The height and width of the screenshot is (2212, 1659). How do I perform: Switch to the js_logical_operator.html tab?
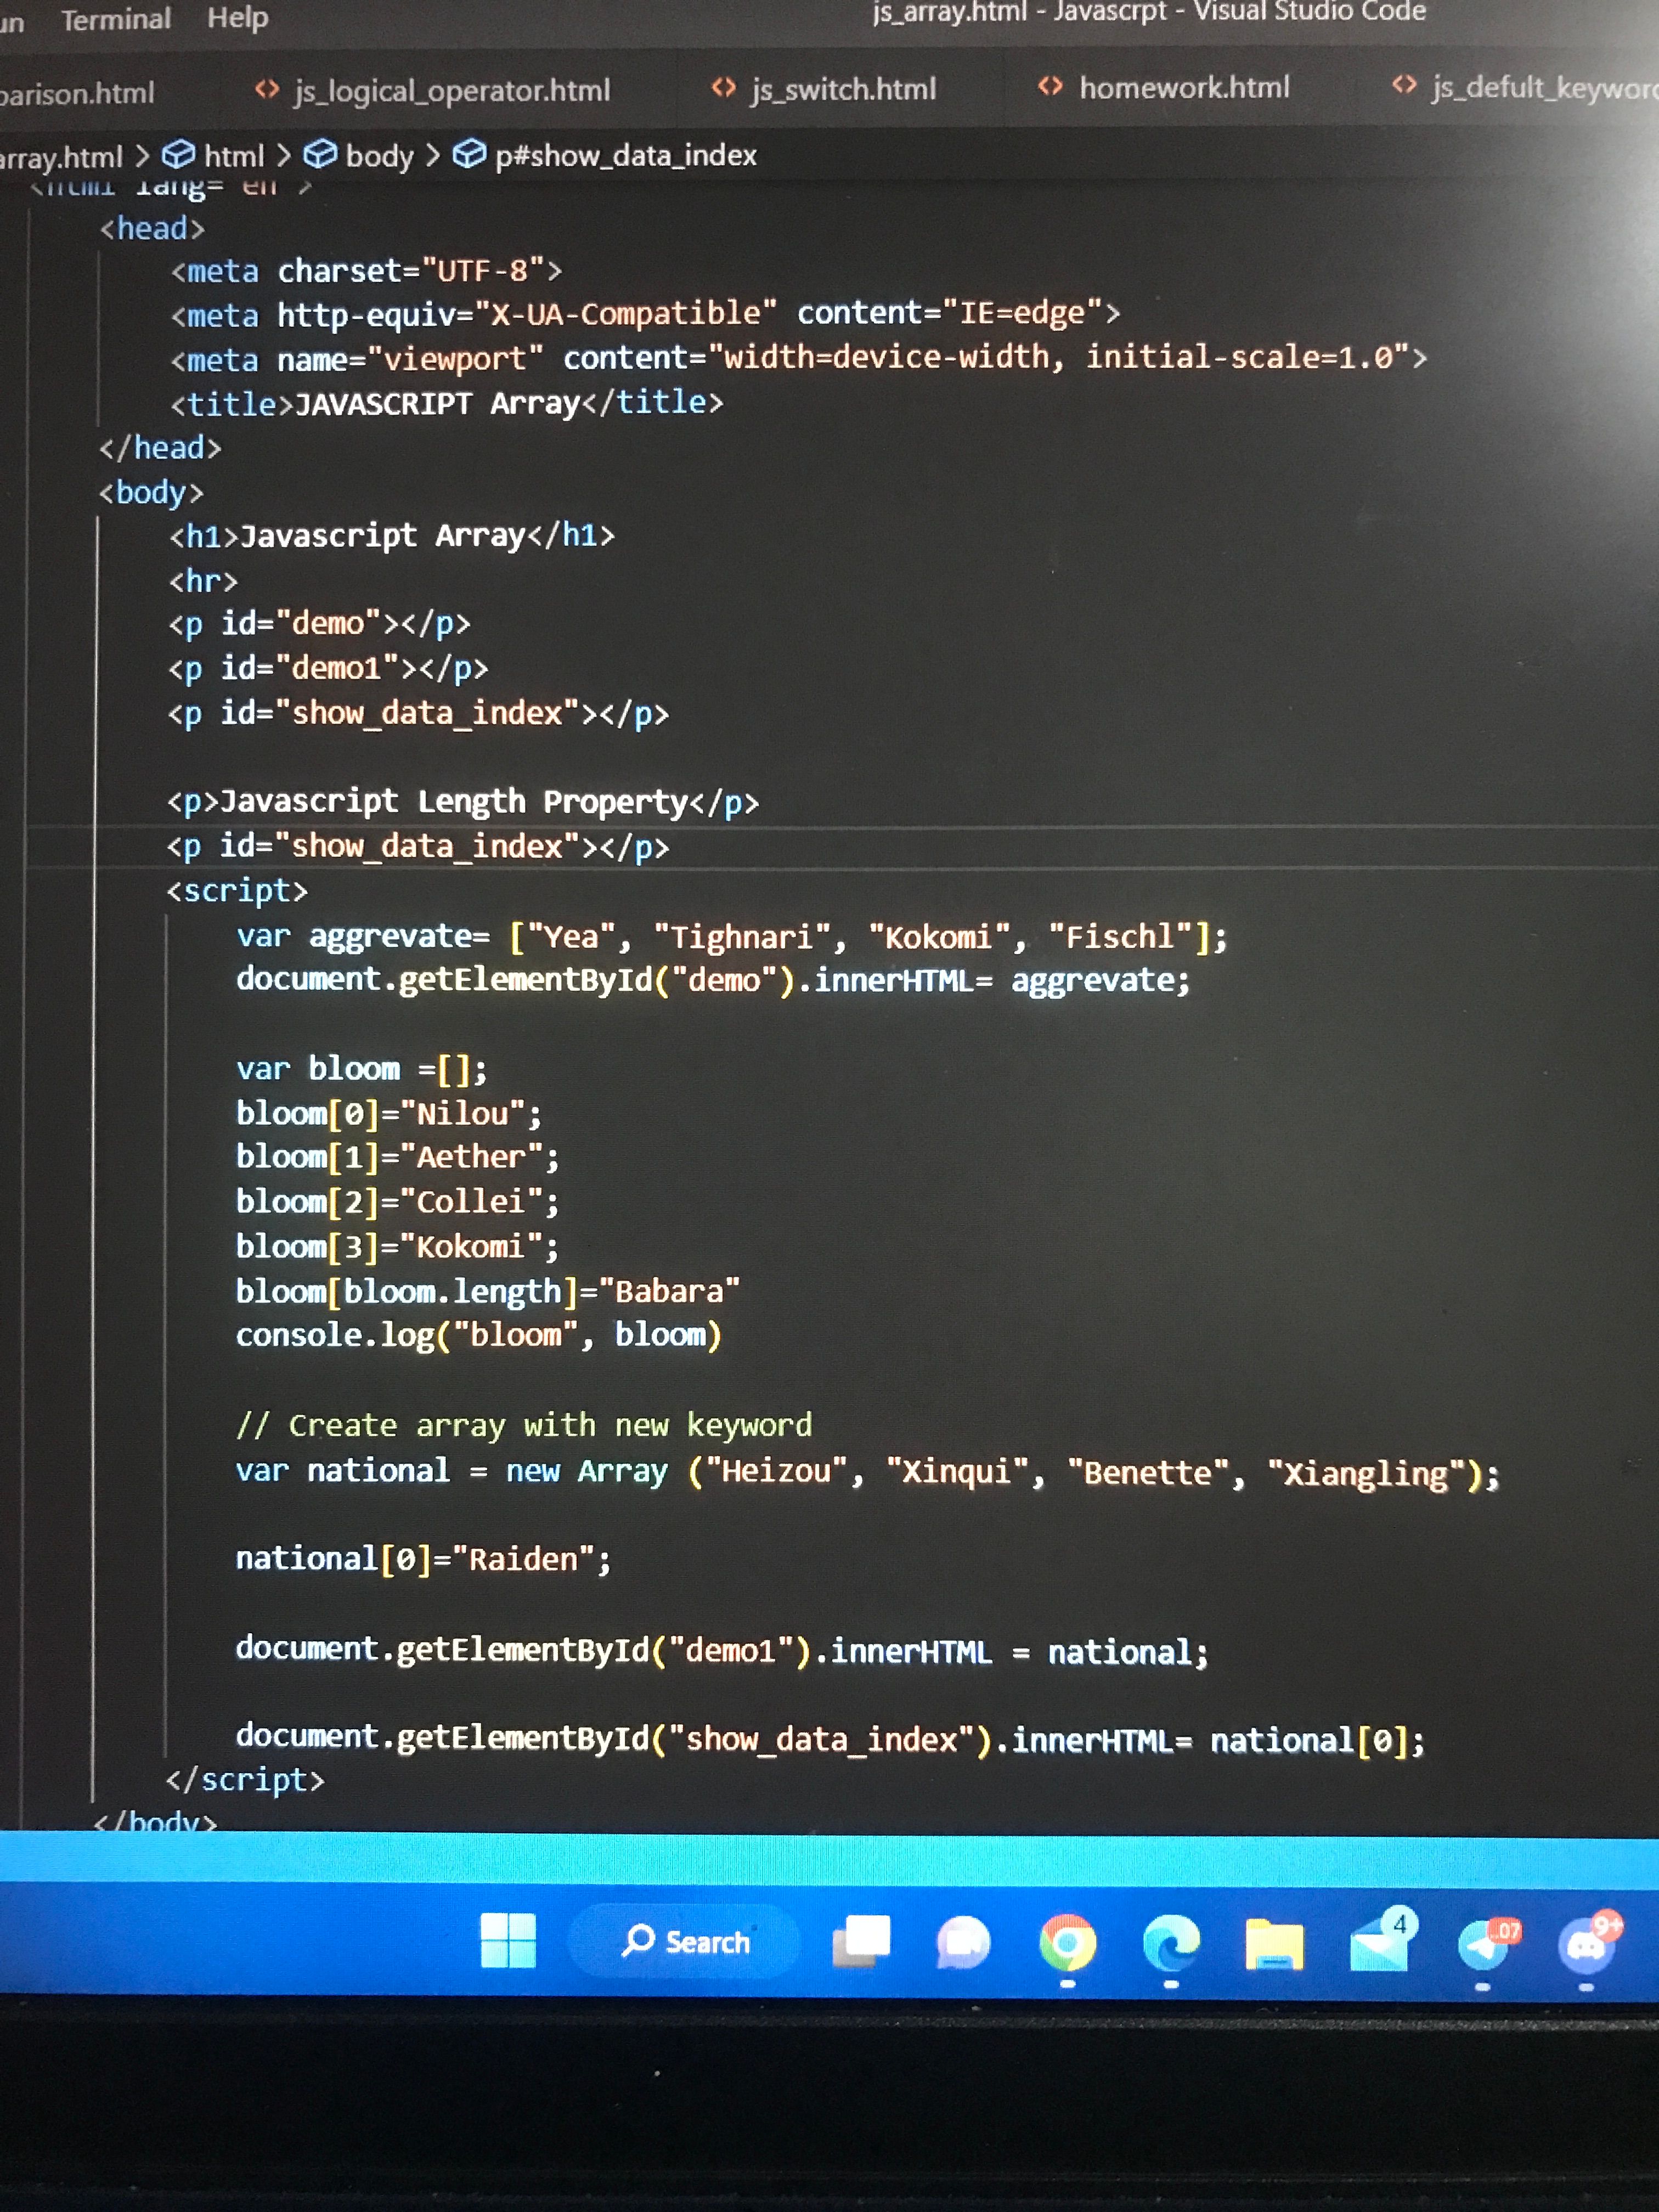(x=451, y=90)
